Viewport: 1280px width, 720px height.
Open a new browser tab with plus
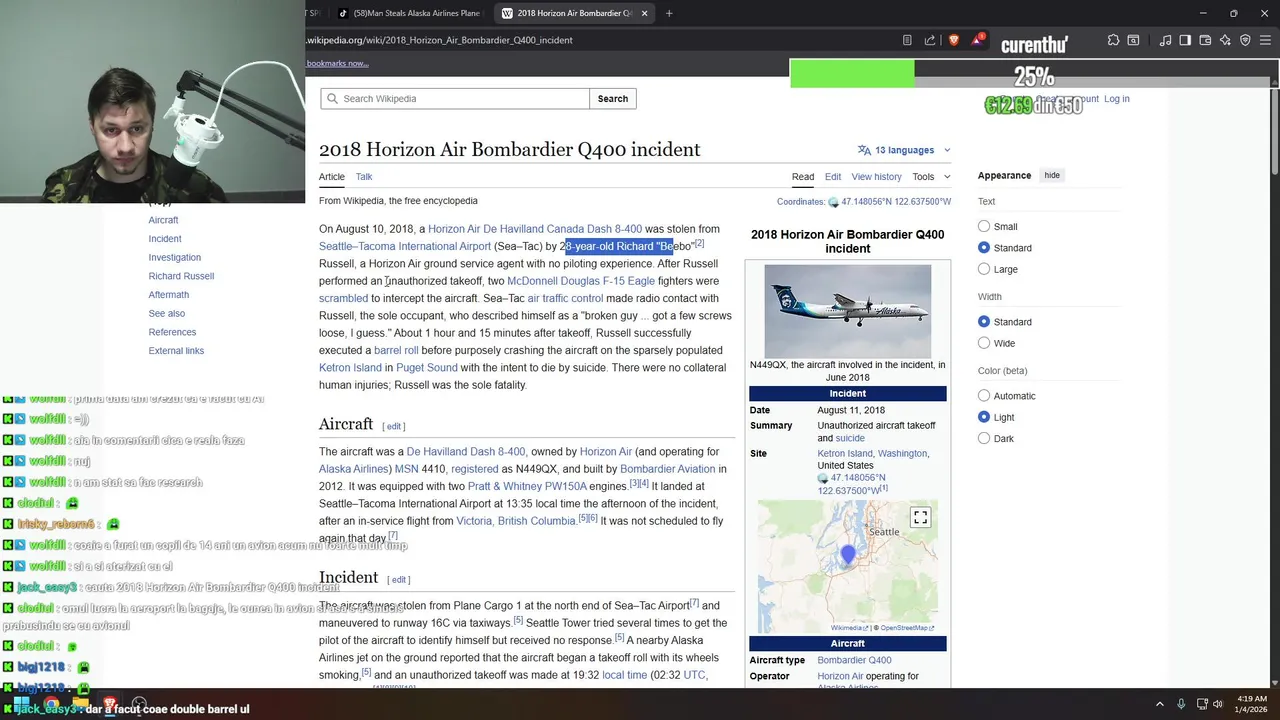click(x=669, y=13)
